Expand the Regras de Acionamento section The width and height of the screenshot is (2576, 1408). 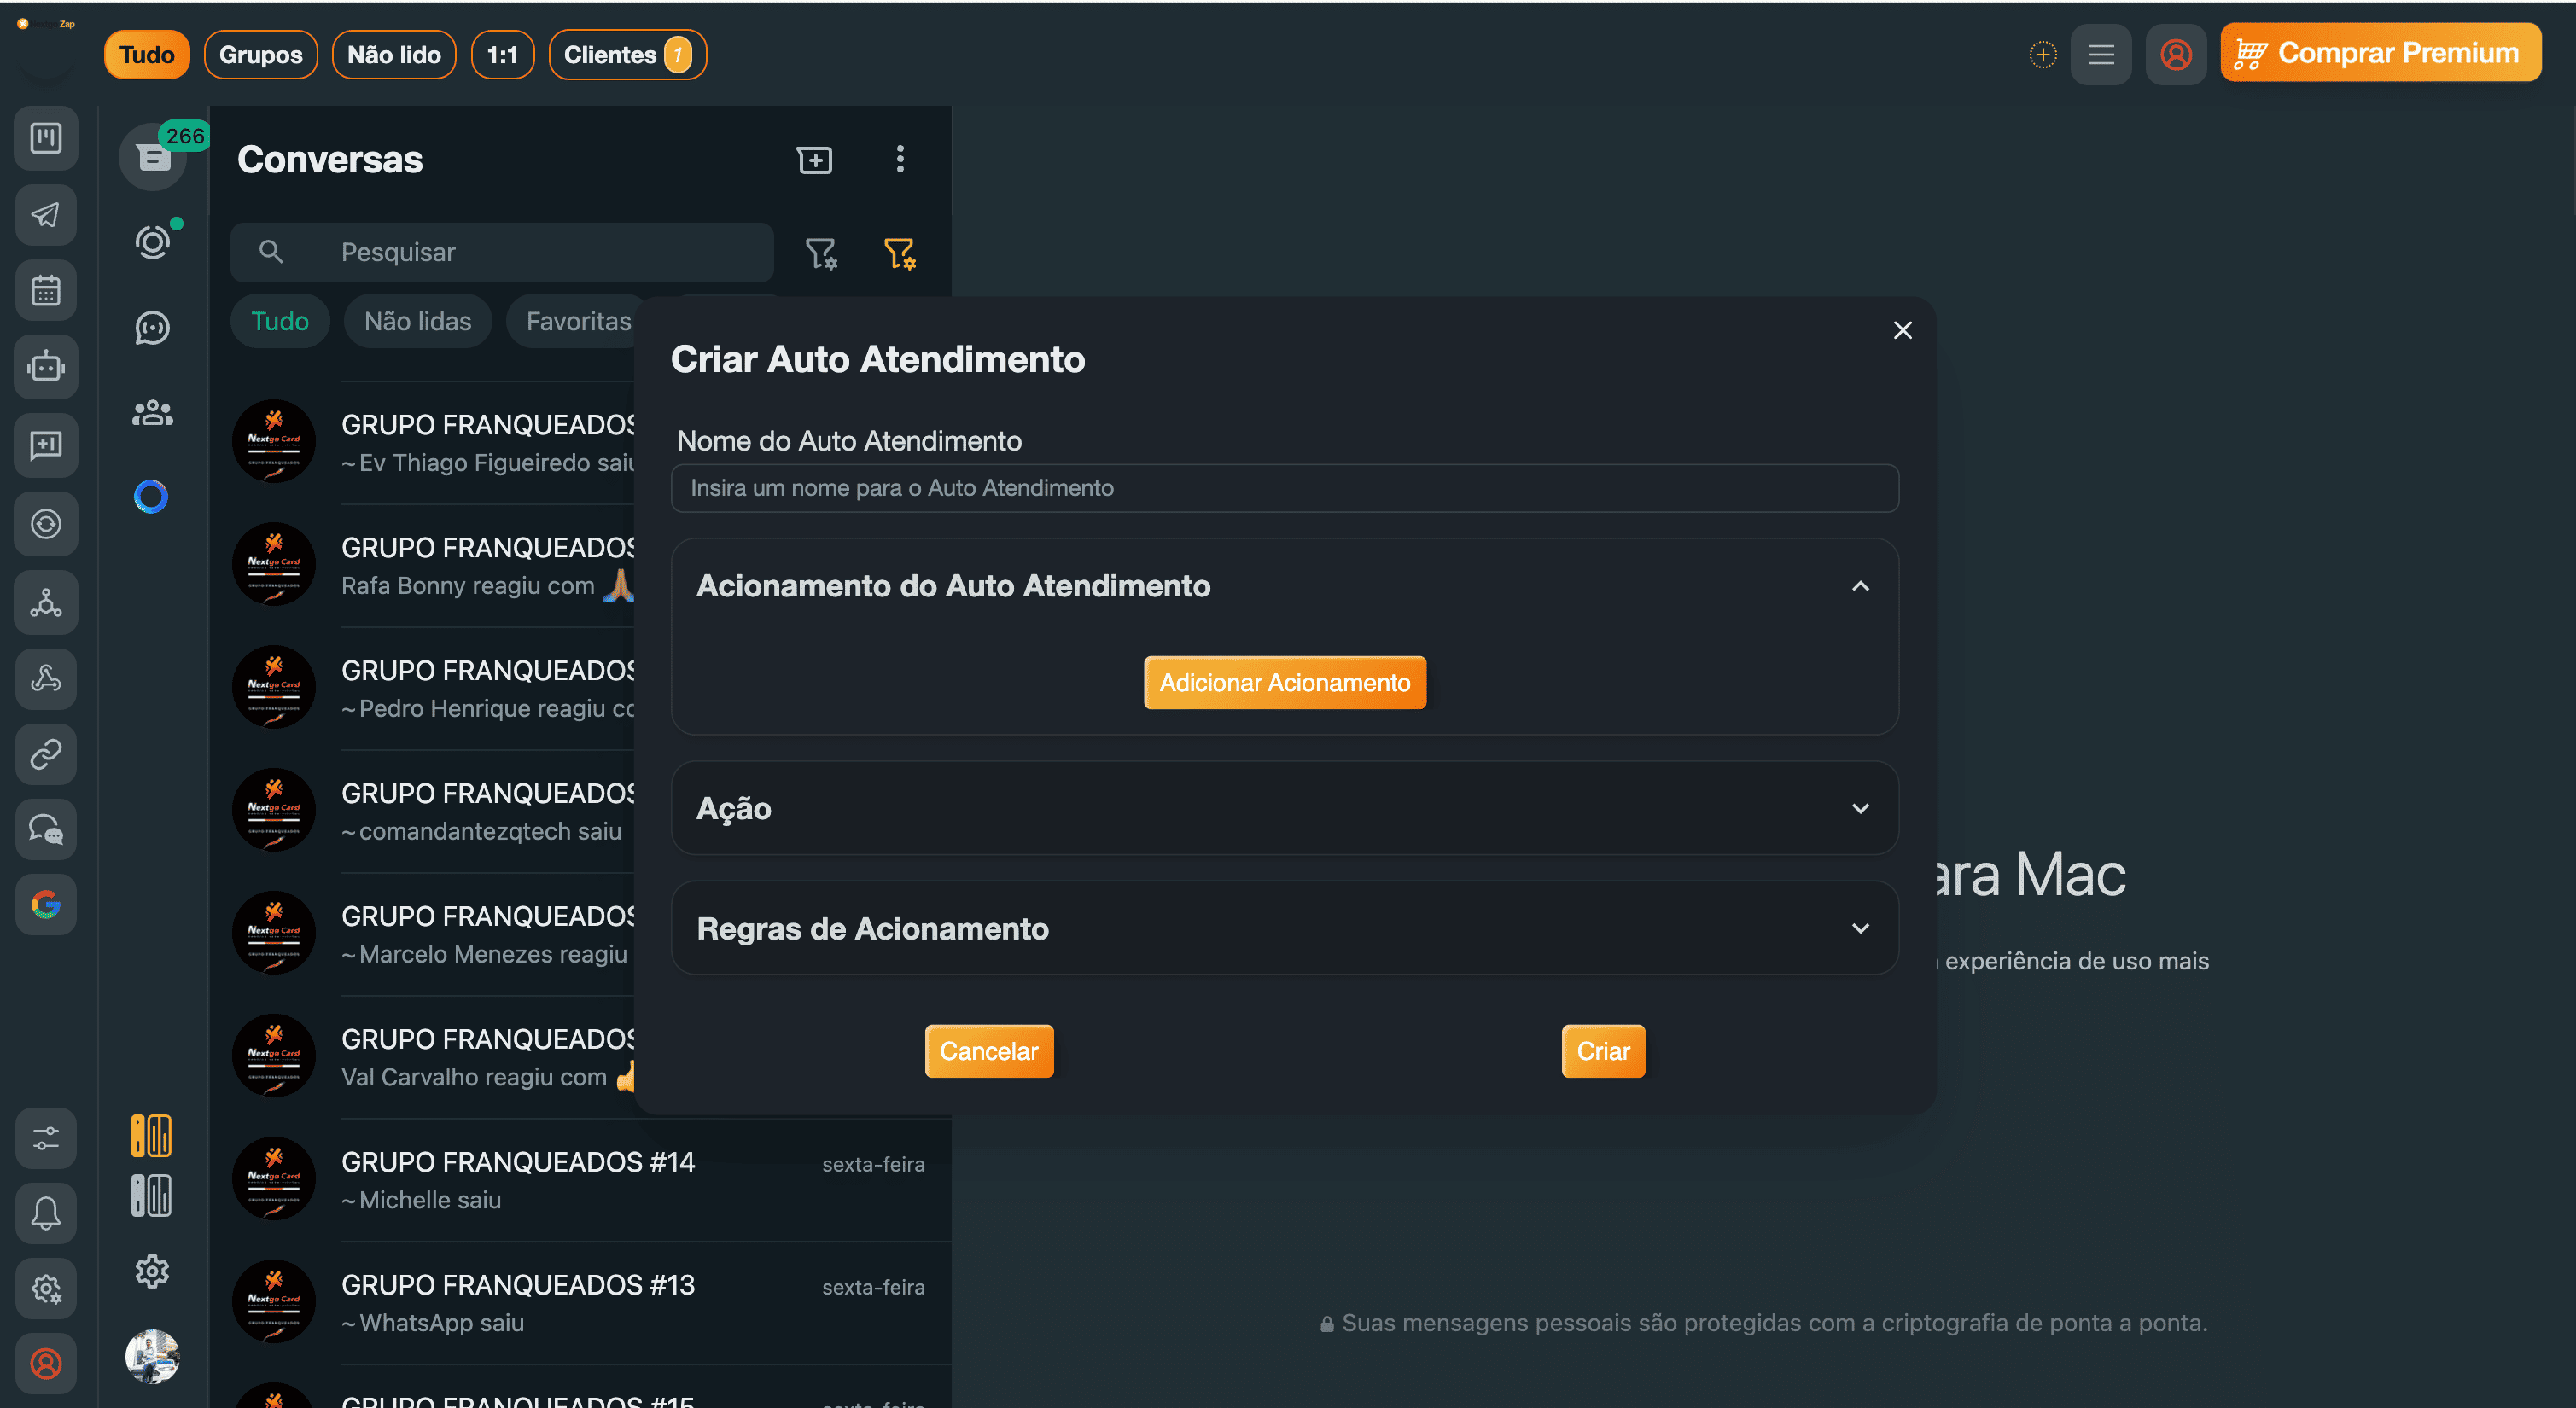click(x=1860, y=928)
